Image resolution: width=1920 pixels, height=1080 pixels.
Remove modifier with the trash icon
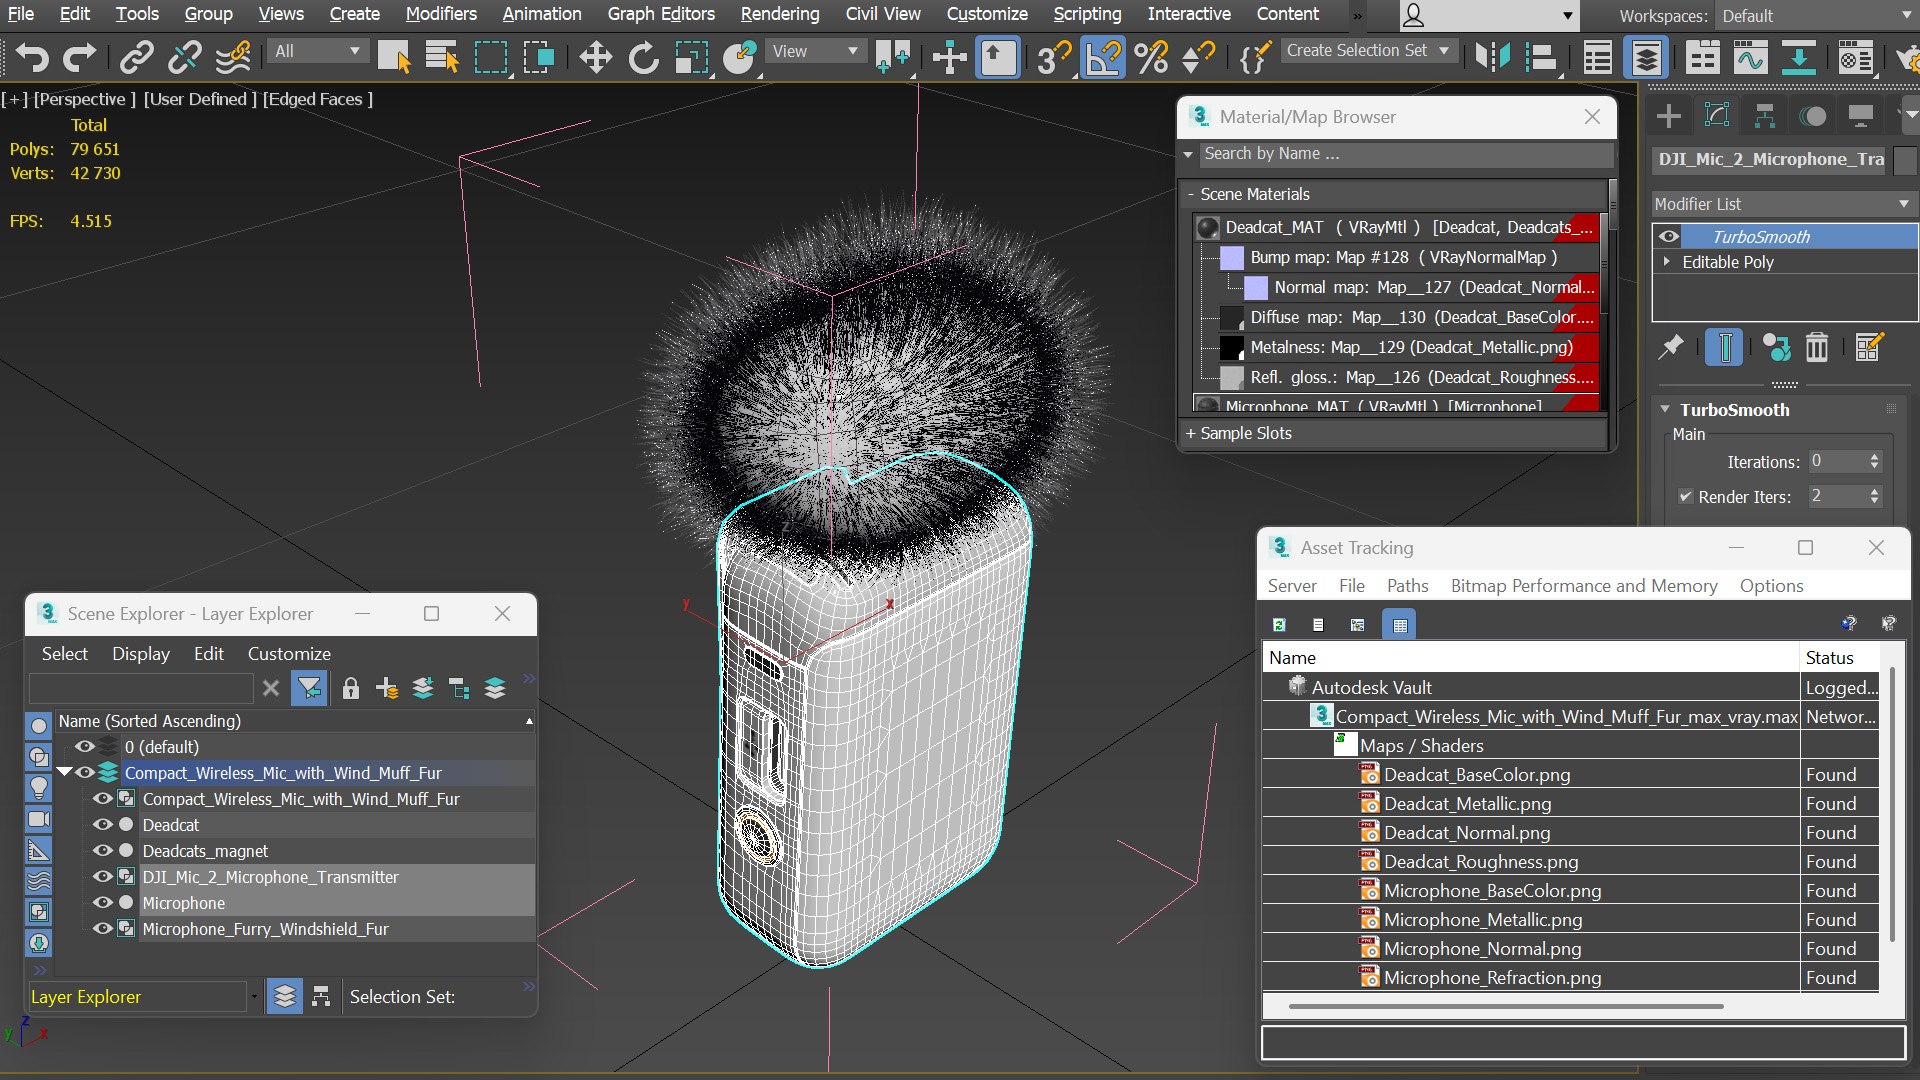1816,347
